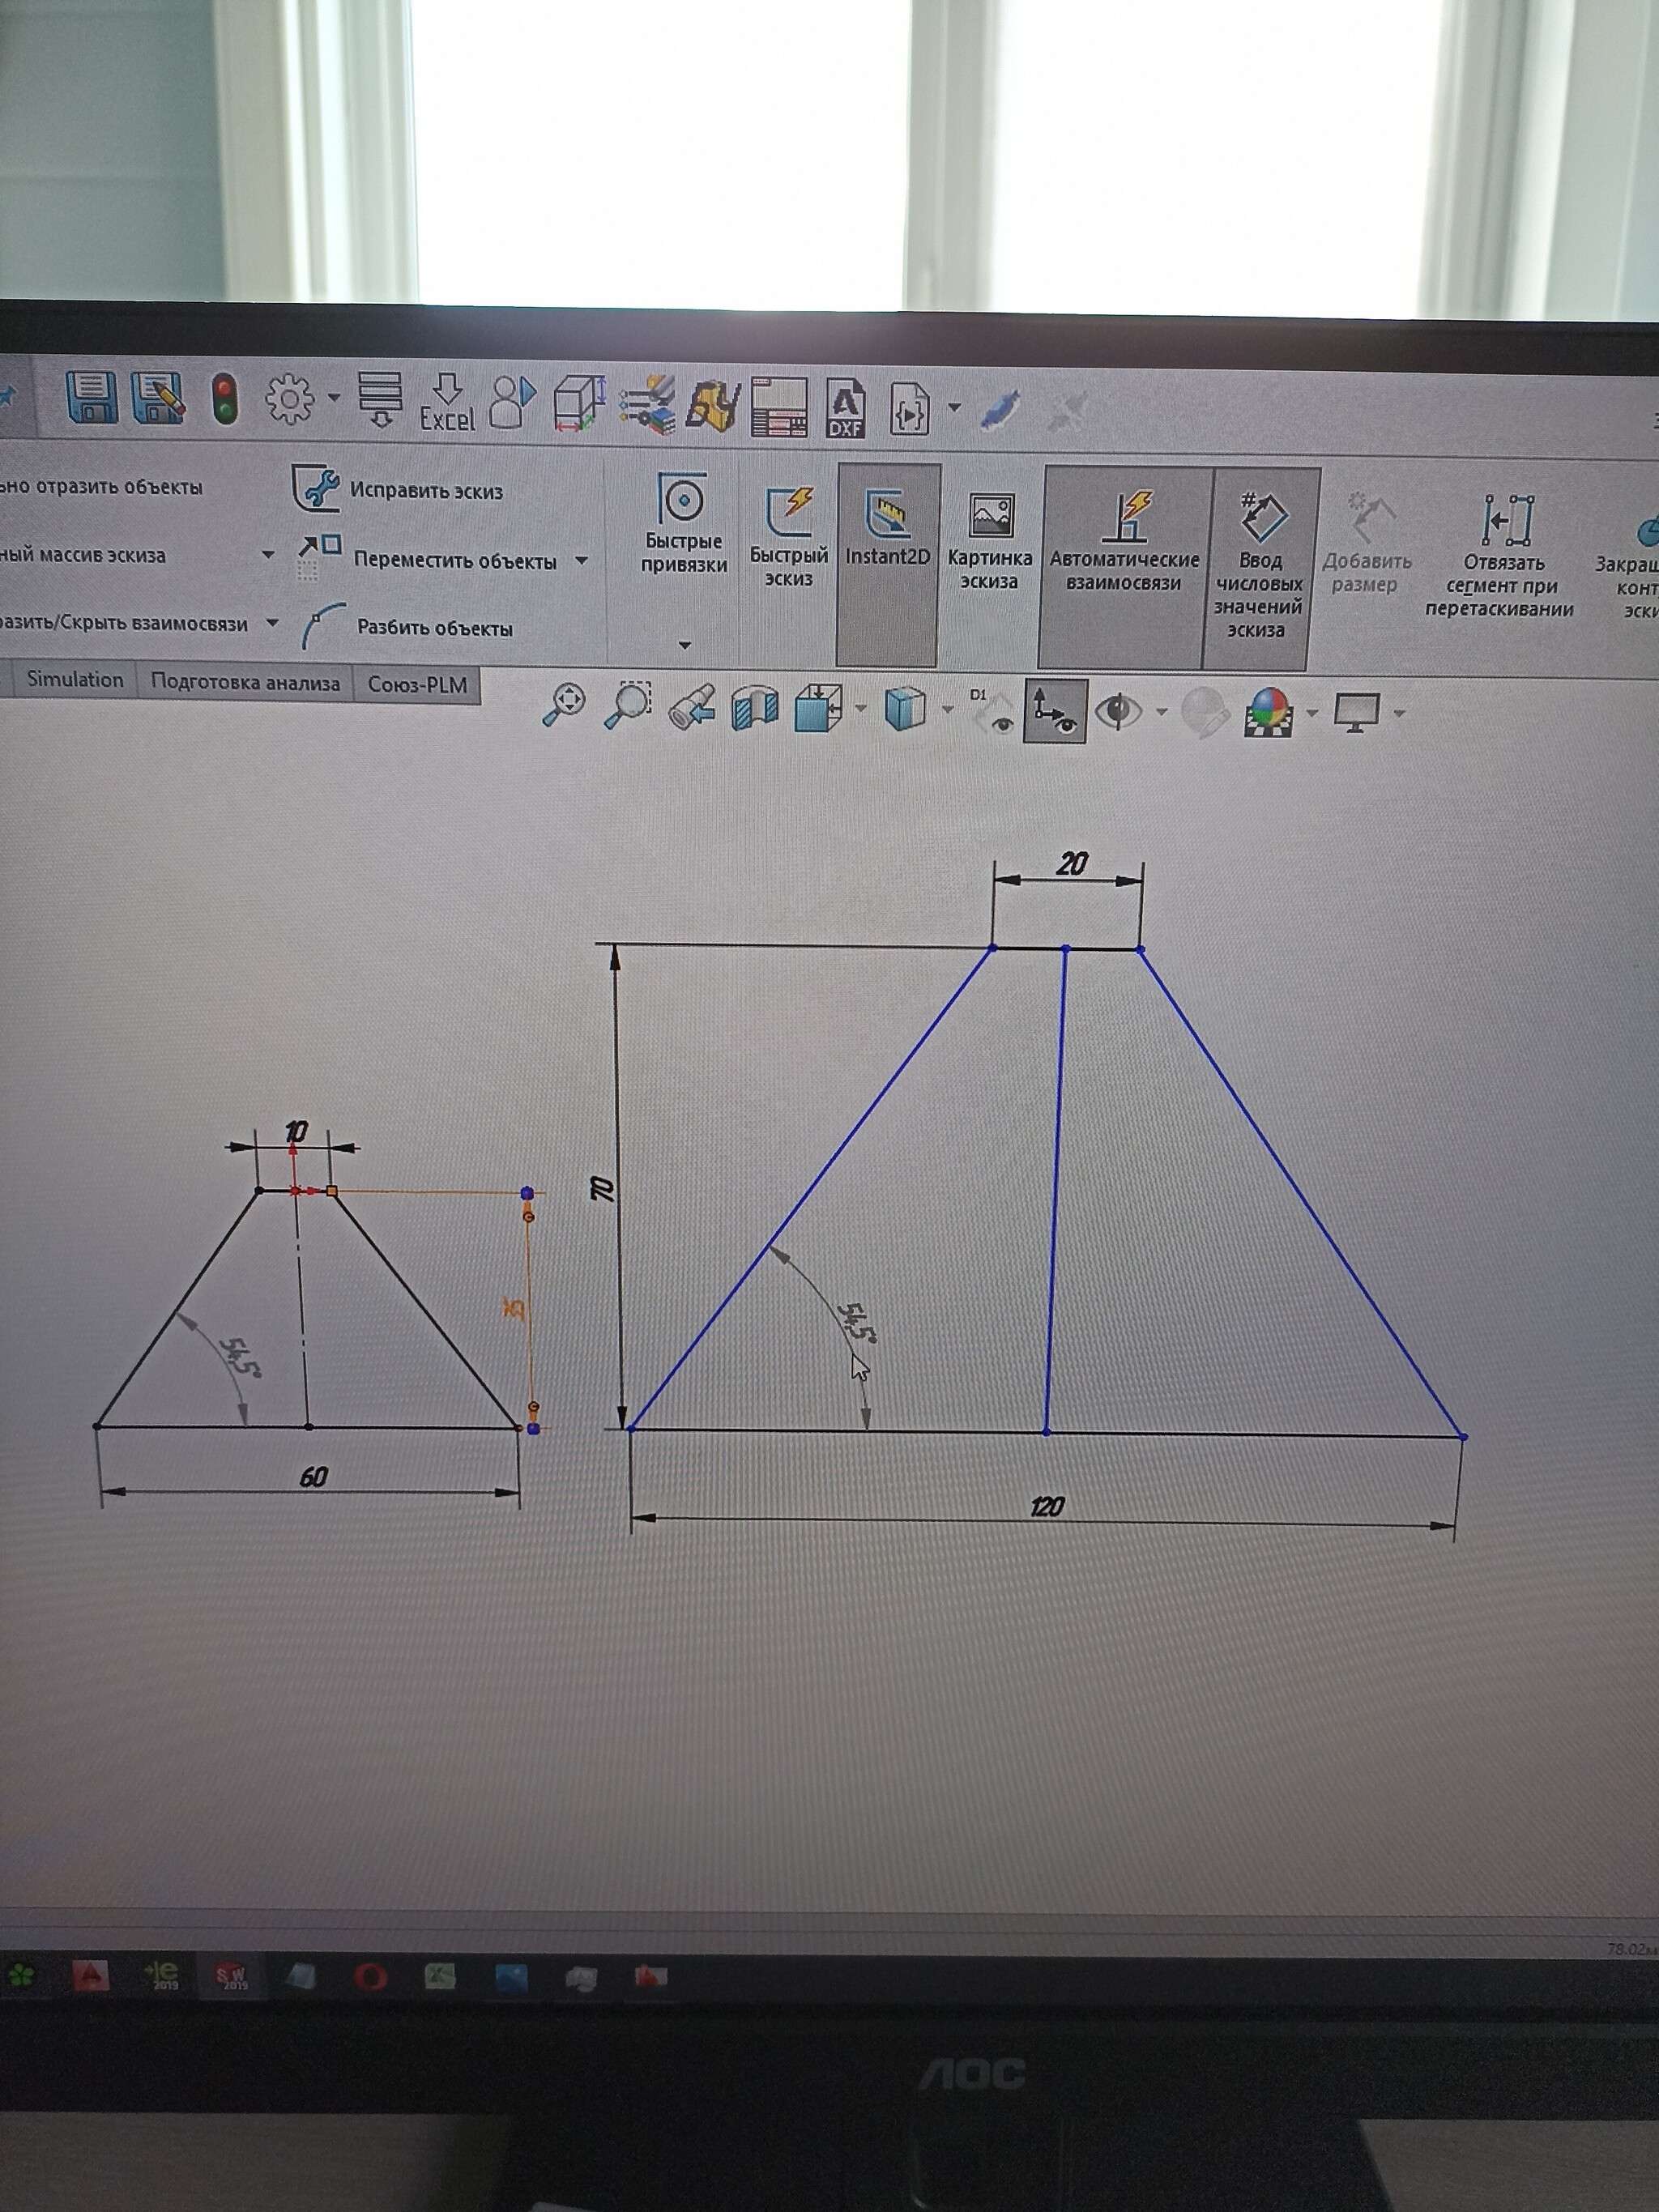This screenshot has width=1659, height=2212.
Task: Click the Previous View icon
Action: pyautogui.click(x=692, y=707)
